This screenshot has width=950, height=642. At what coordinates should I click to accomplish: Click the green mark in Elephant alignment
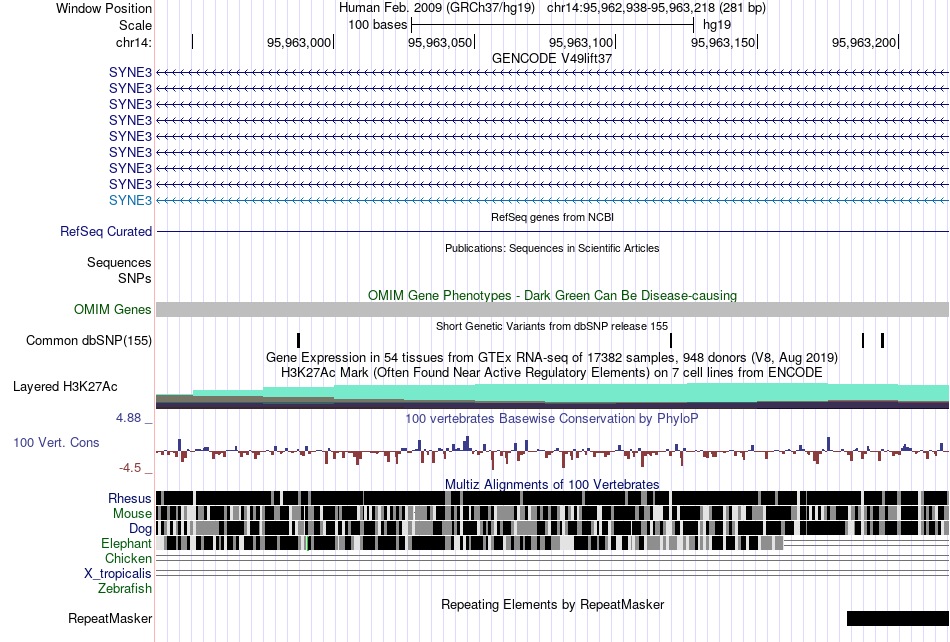click(308, 543)
